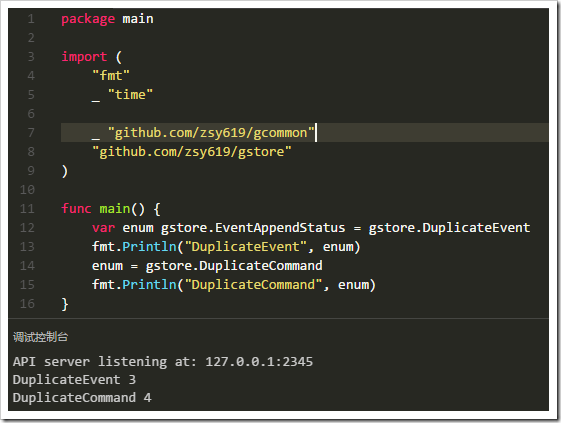Click gstore.DuplicateEvent on line 12
The image size is (561, 423).
tap(449, 228)
